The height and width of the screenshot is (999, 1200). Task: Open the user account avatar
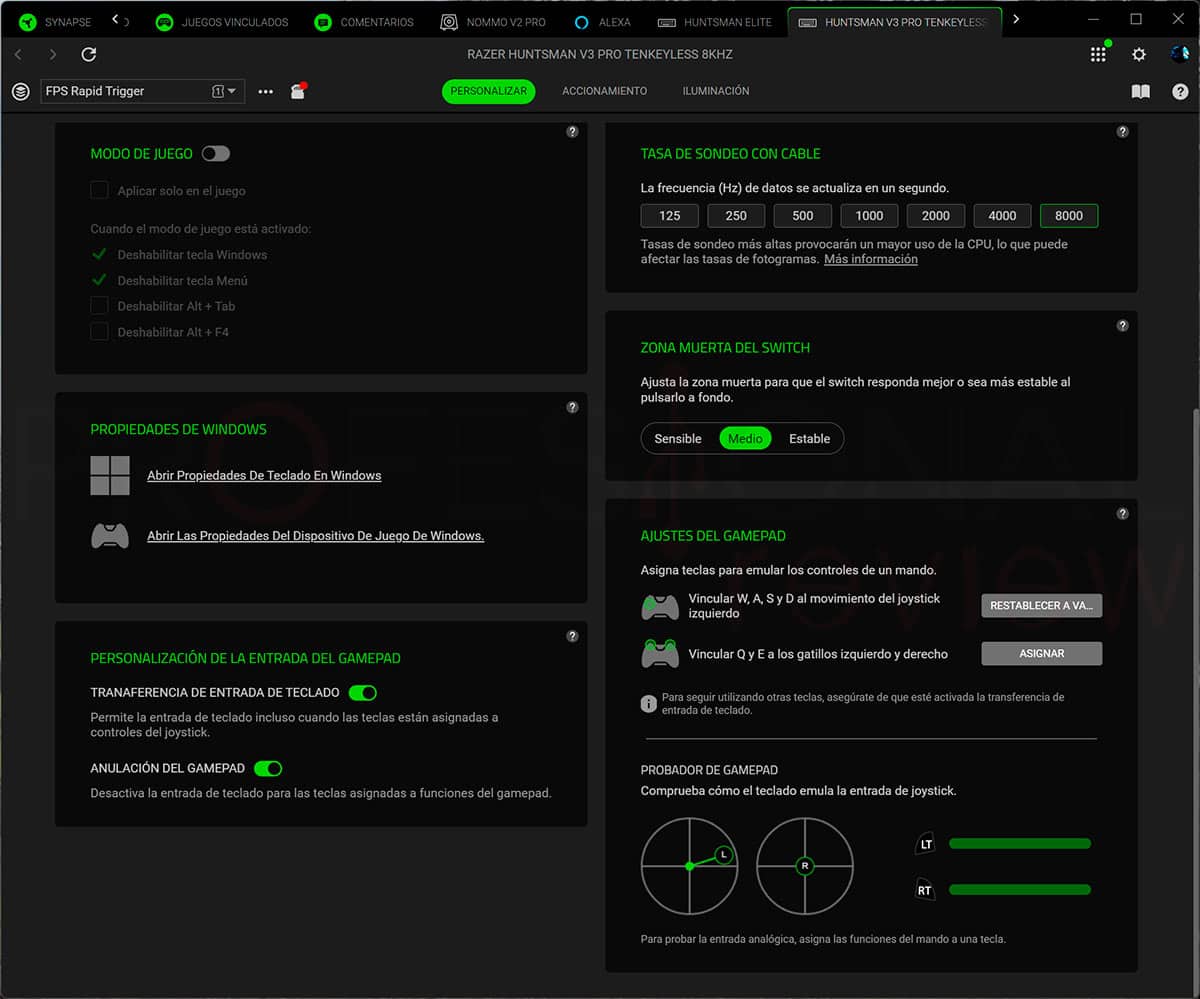1180,54
